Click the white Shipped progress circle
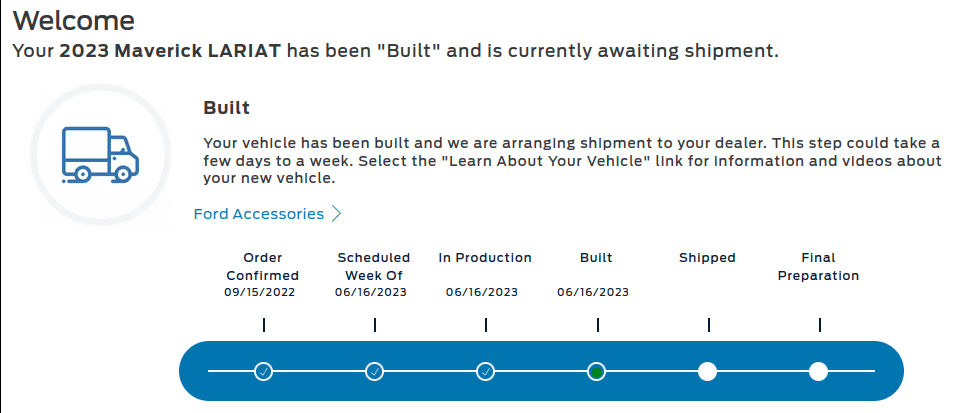Image resolution: width=965 pixels, height=413 pixels. point(708,372)
